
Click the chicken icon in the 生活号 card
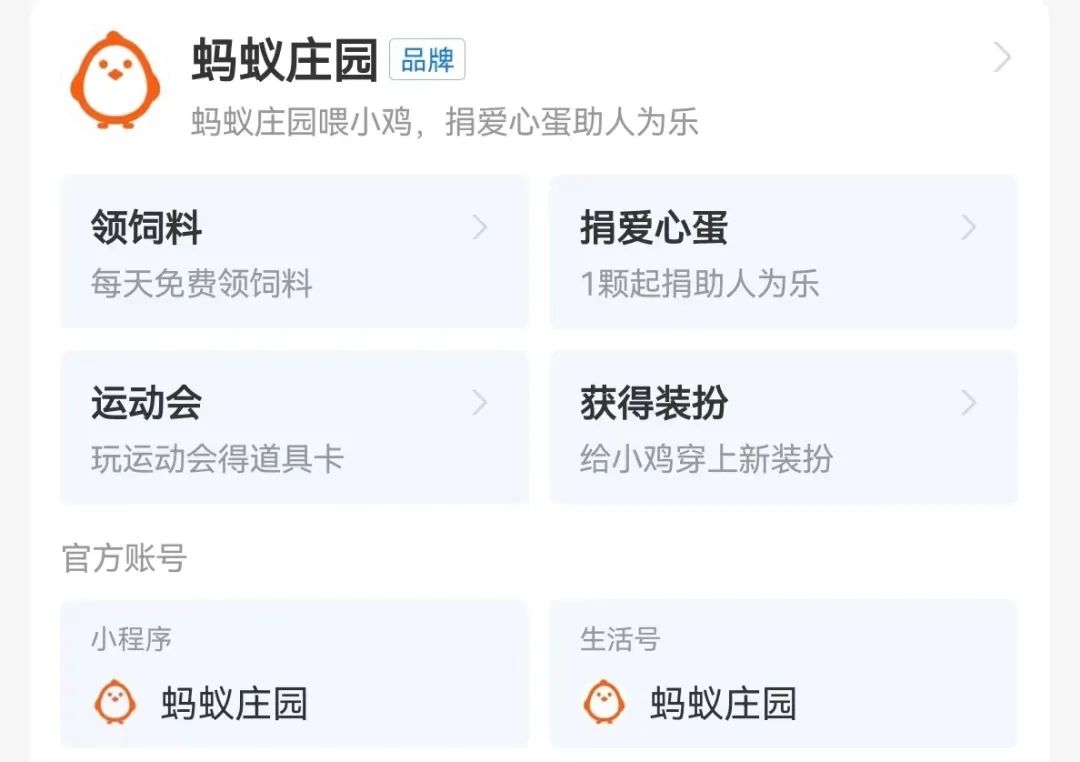604,702
